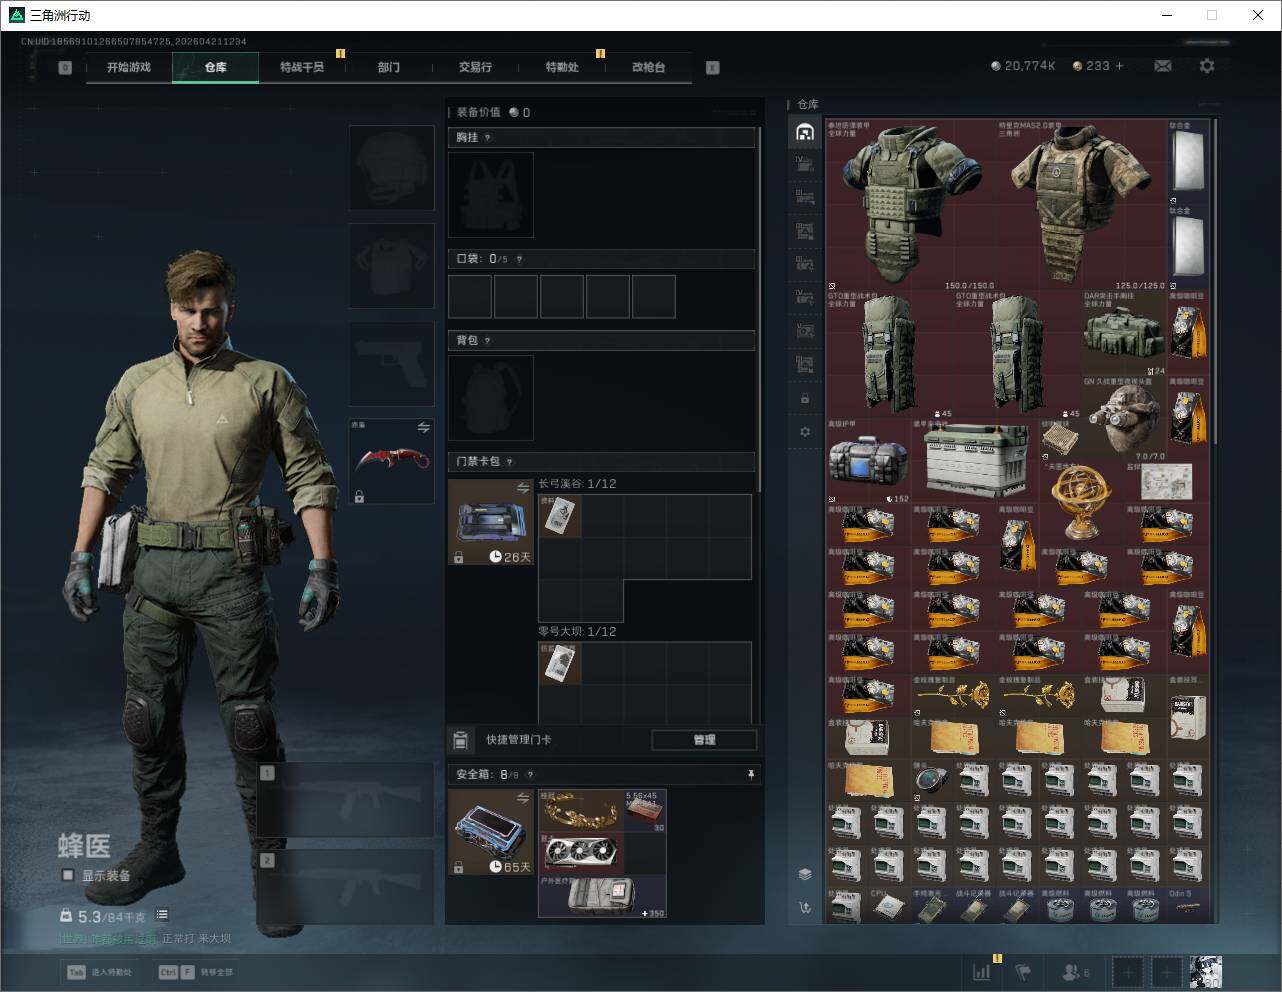Screen dimensions: 1282x992
Task: Select the graphics card in safe box
Action: coord(581,854)
